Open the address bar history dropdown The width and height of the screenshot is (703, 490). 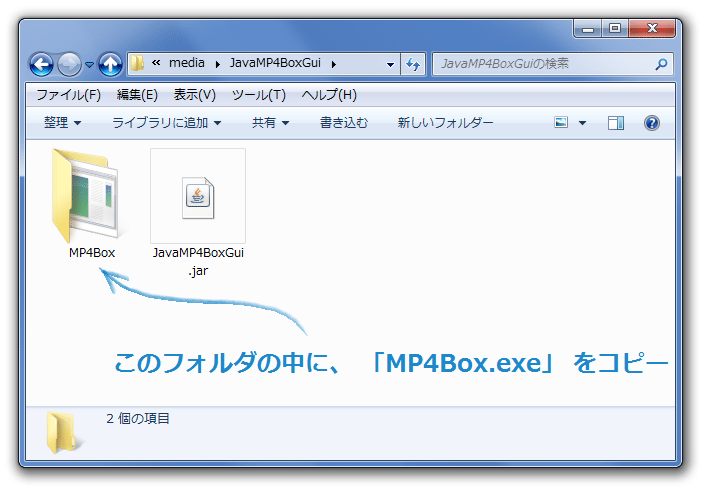tap(391, 65)
